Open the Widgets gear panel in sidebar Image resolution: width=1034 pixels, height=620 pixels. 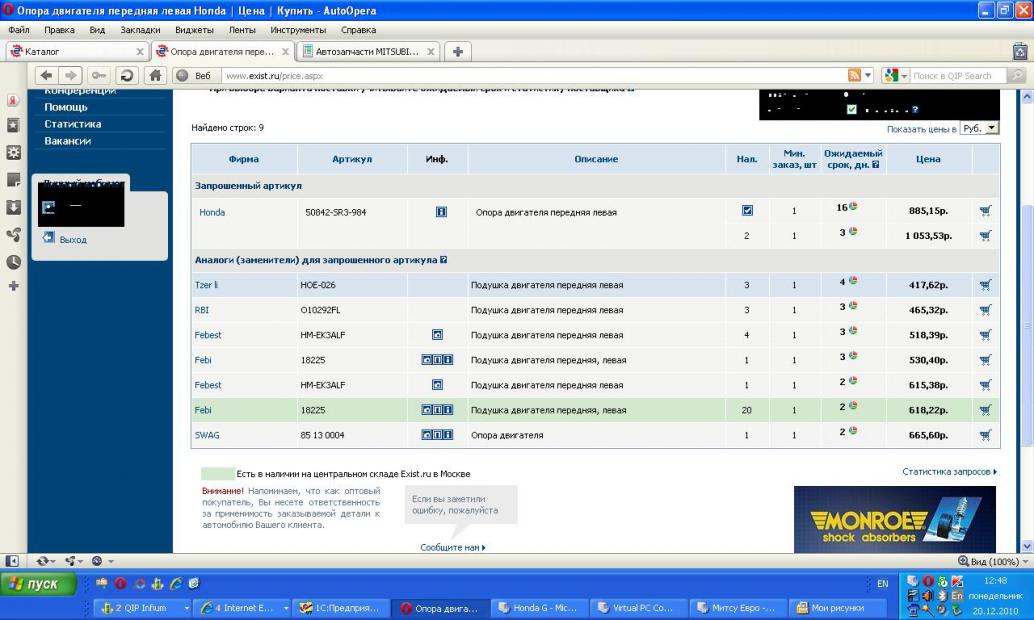coord(13,152)
